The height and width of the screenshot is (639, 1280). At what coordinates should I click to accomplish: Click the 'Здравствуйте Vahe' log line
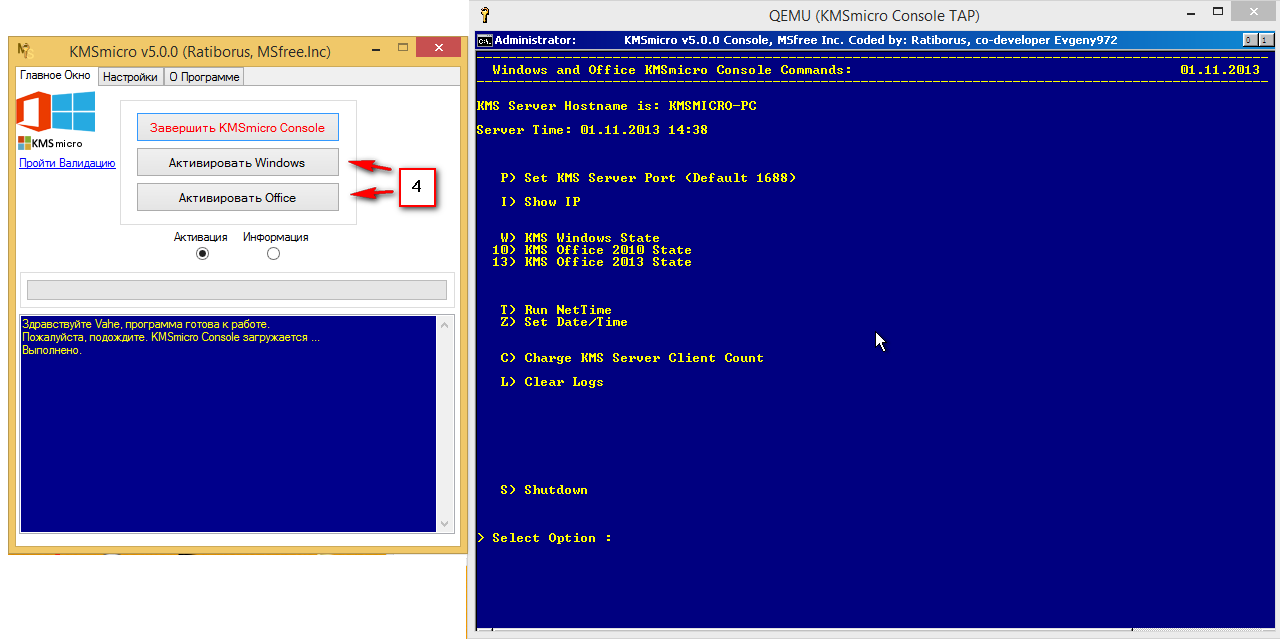[x=146, y=324]
